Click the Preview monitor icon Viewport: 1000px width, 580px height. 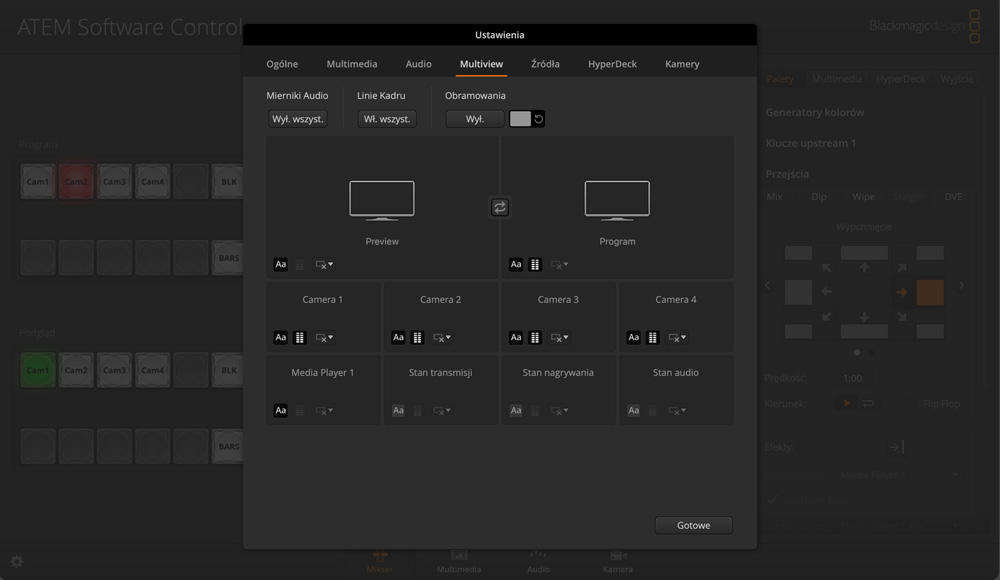[x=382, y=201]
